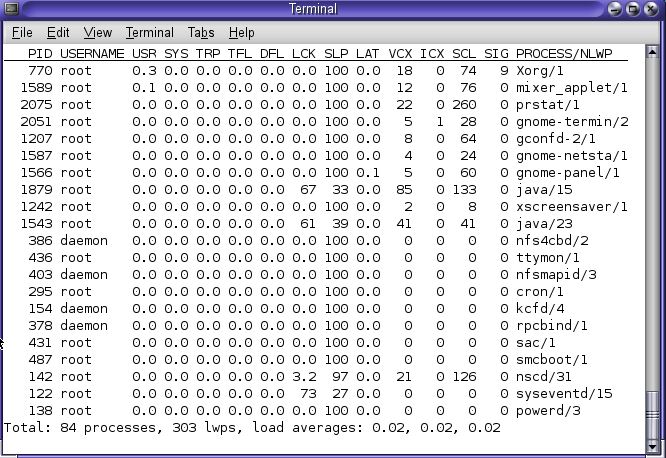Click the PROCESS/NLWP column header
666x458 pixels.
tap(564, 54)
